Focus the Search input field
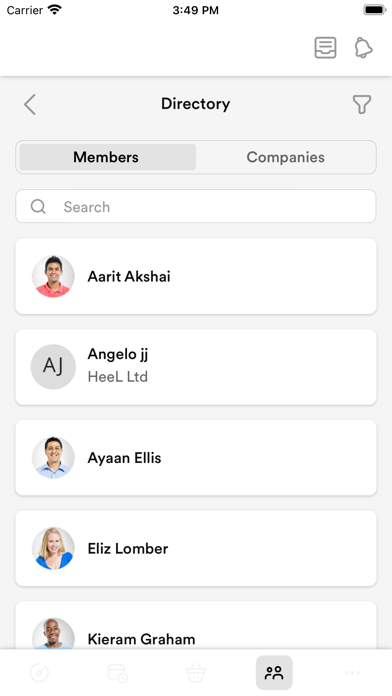Viewport: 392px width, 696px height. tap(196, 206)
